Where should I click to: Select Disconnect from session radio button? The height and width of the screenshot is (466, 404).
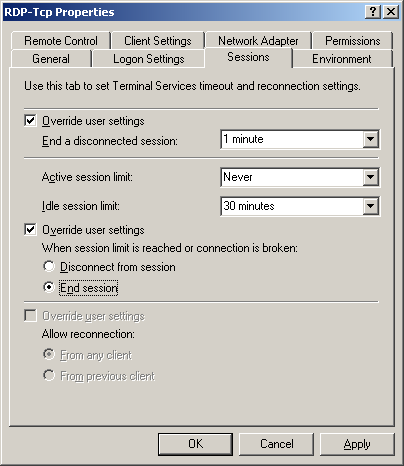coord(49,267)
